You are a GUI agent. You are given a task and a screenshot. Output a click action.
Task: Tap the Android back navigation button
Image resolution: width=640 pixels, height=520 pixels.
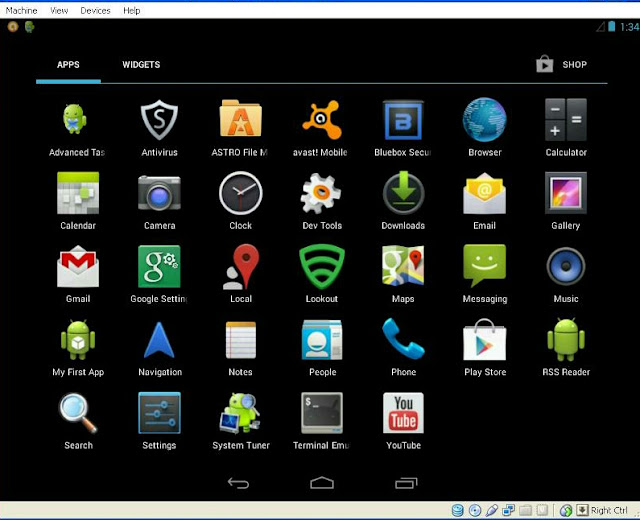[x=238, y=483]
